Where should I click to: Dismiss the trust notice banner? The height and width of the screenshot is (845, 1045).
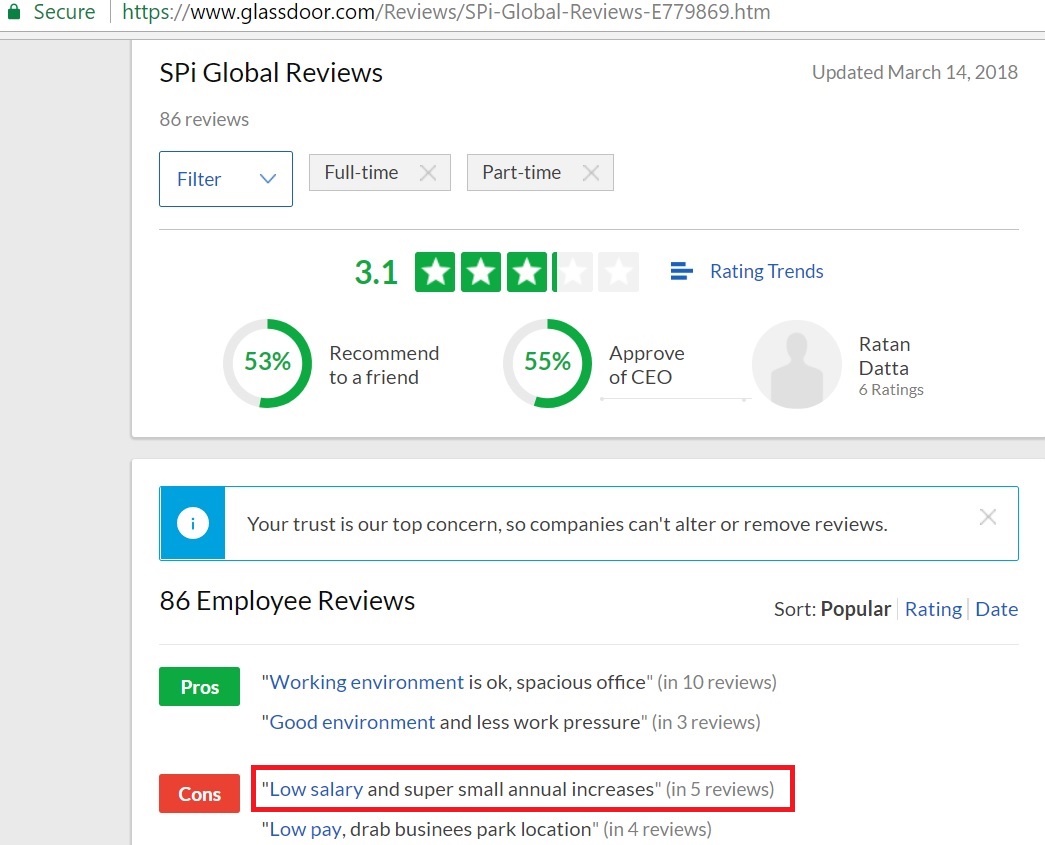point(988,517)
